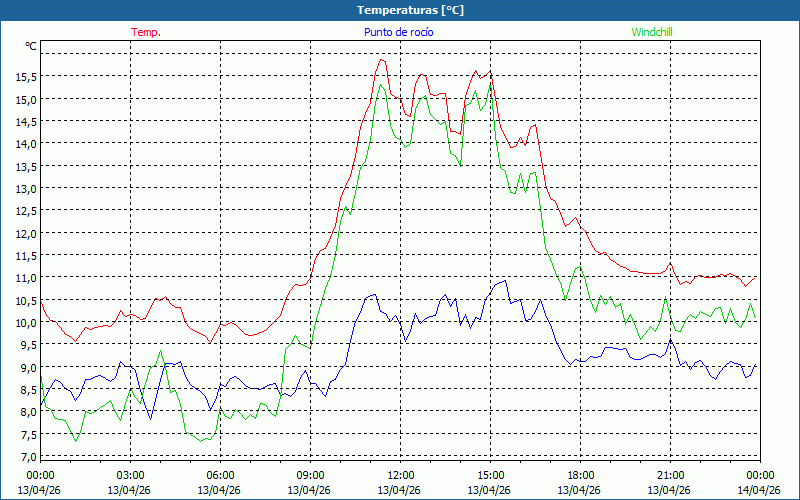This screenshot has width=800, height=500.
Task: Click the 12,0 y-axis label
Action: point(26,233)
